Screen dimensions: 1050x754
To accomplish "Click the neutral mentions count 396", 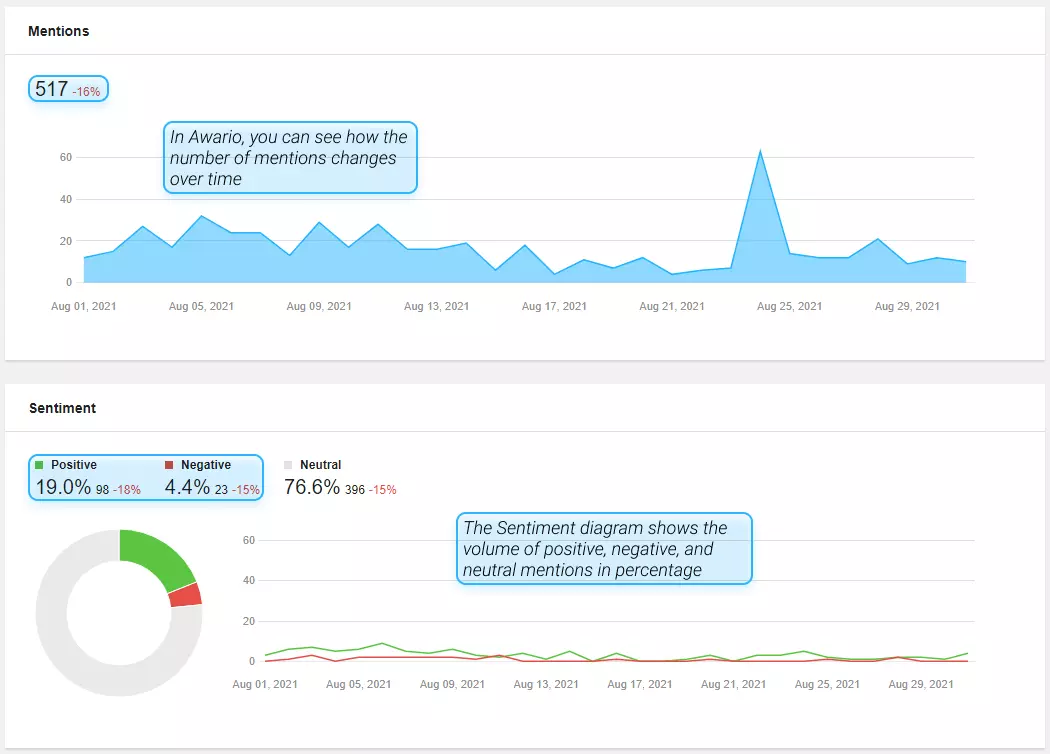I will pyautogui.click(x=355, y=489).
